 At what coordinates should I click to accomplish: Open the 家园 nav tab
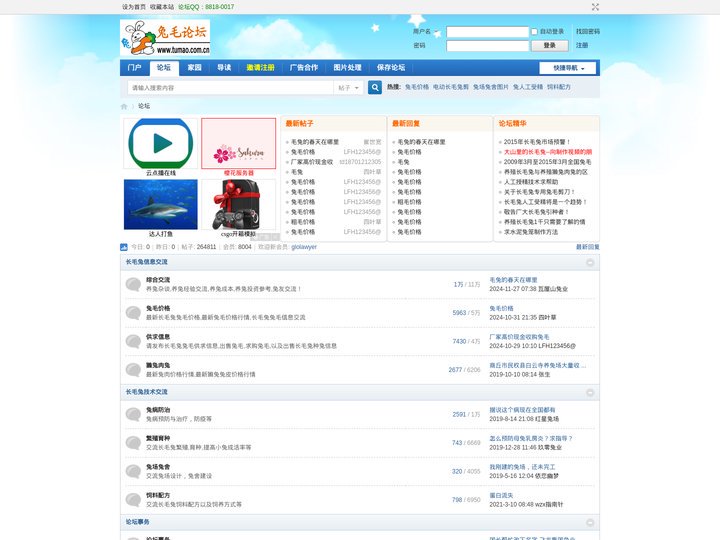pos(195,68)
